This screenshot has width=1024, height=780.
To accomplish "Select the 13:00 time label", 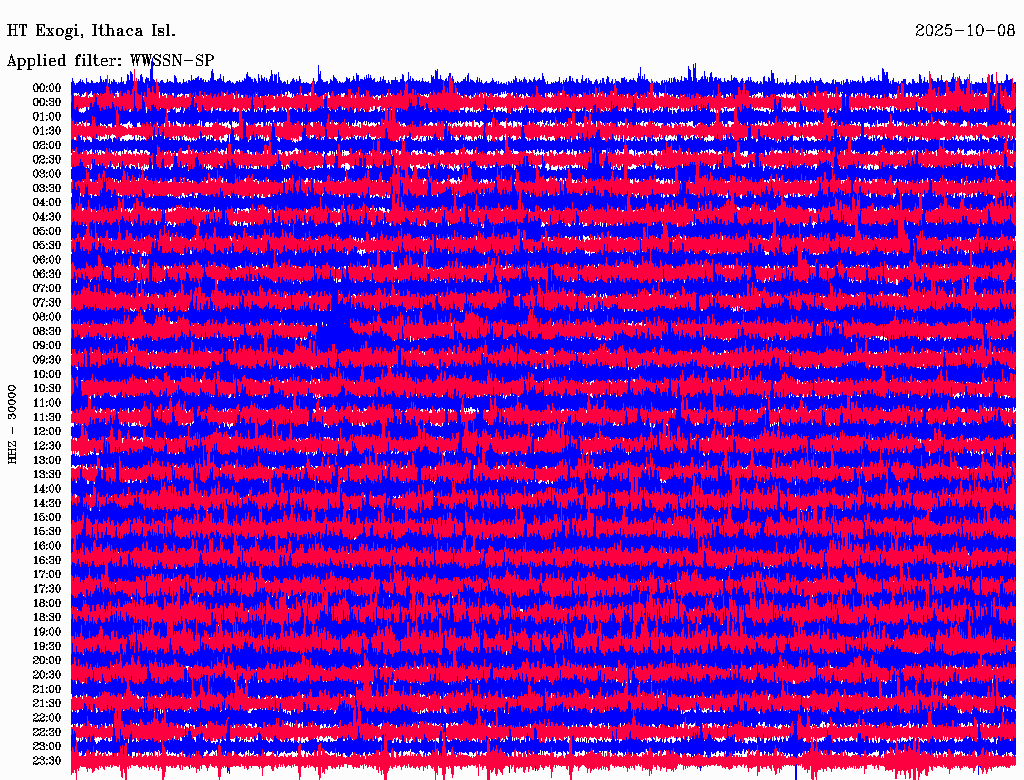I will click(x=47, y=460).
